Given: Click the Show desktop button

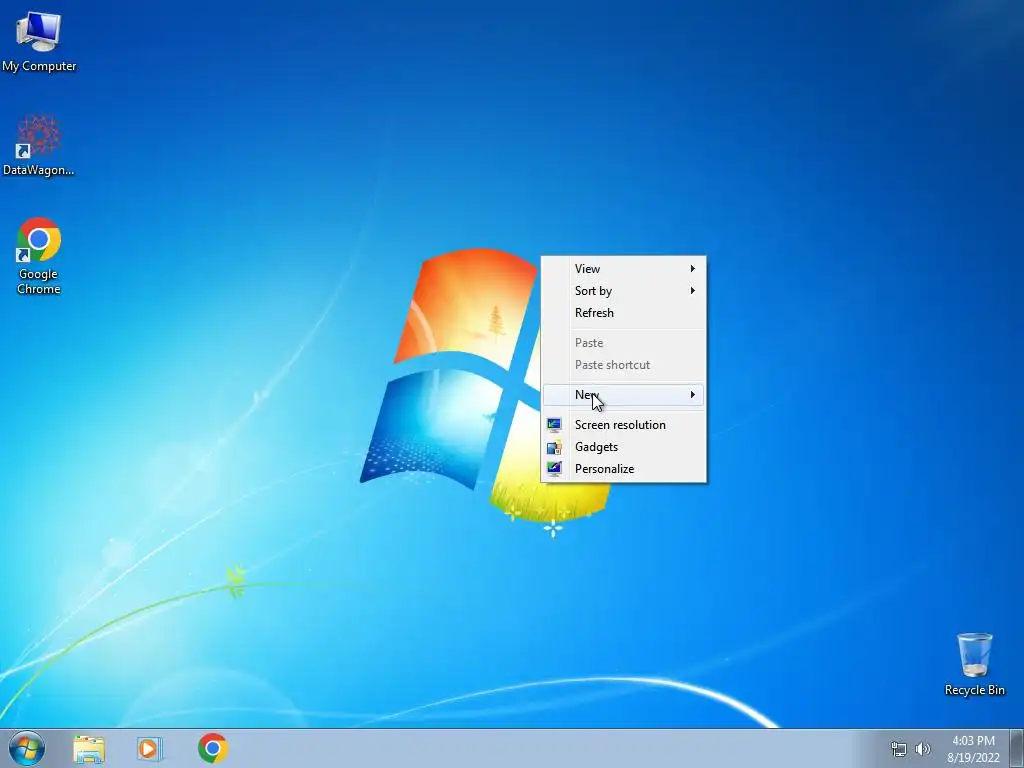Looking at the screenshot, I should pos(1017,748).
